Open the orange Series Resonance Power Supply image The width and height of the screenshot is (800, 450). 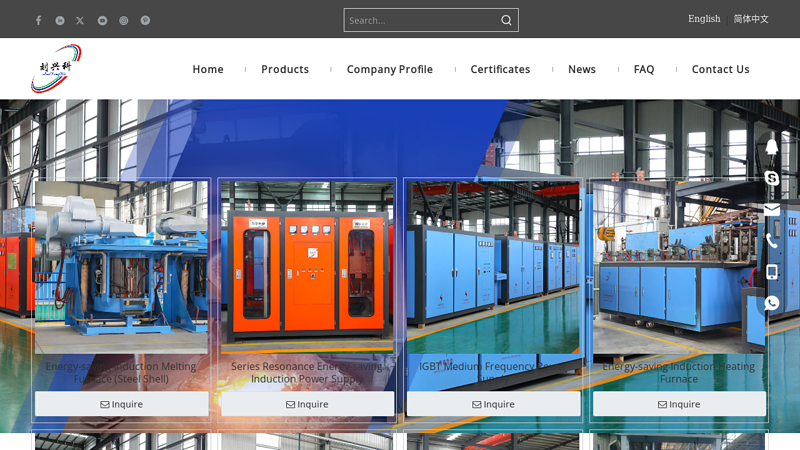(307, 267)
